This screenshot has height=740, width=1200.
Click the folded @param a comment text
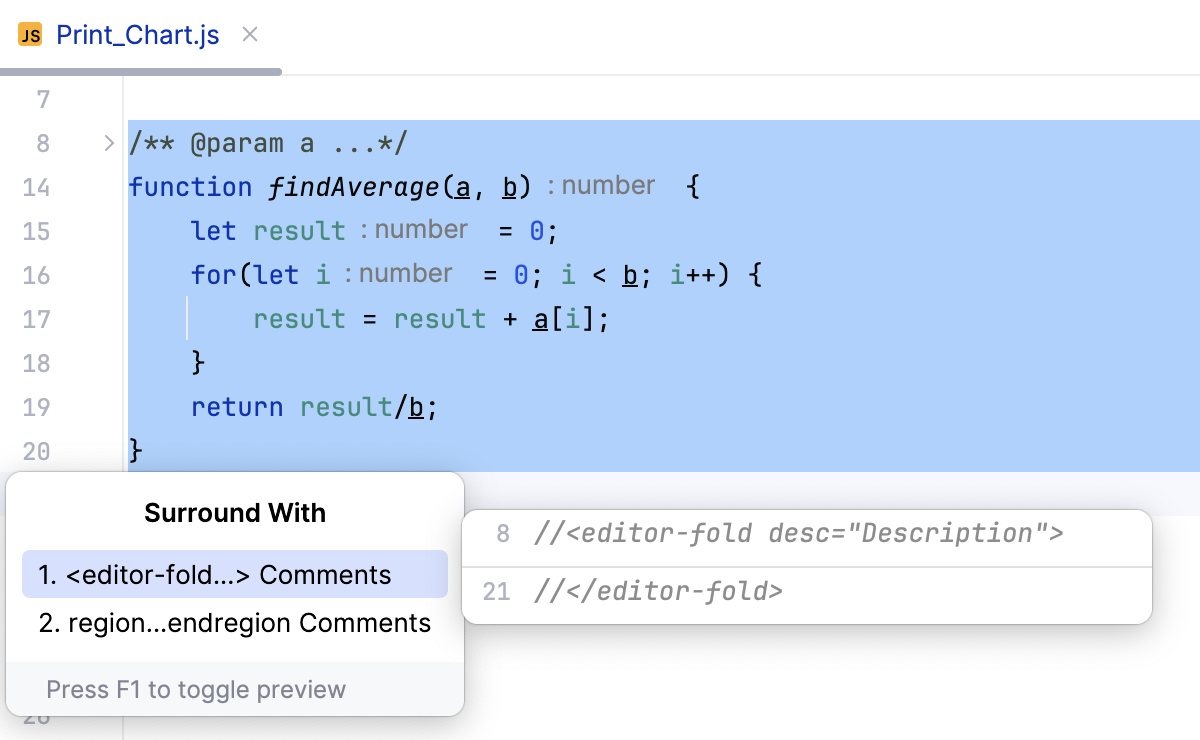coord(268,143)
